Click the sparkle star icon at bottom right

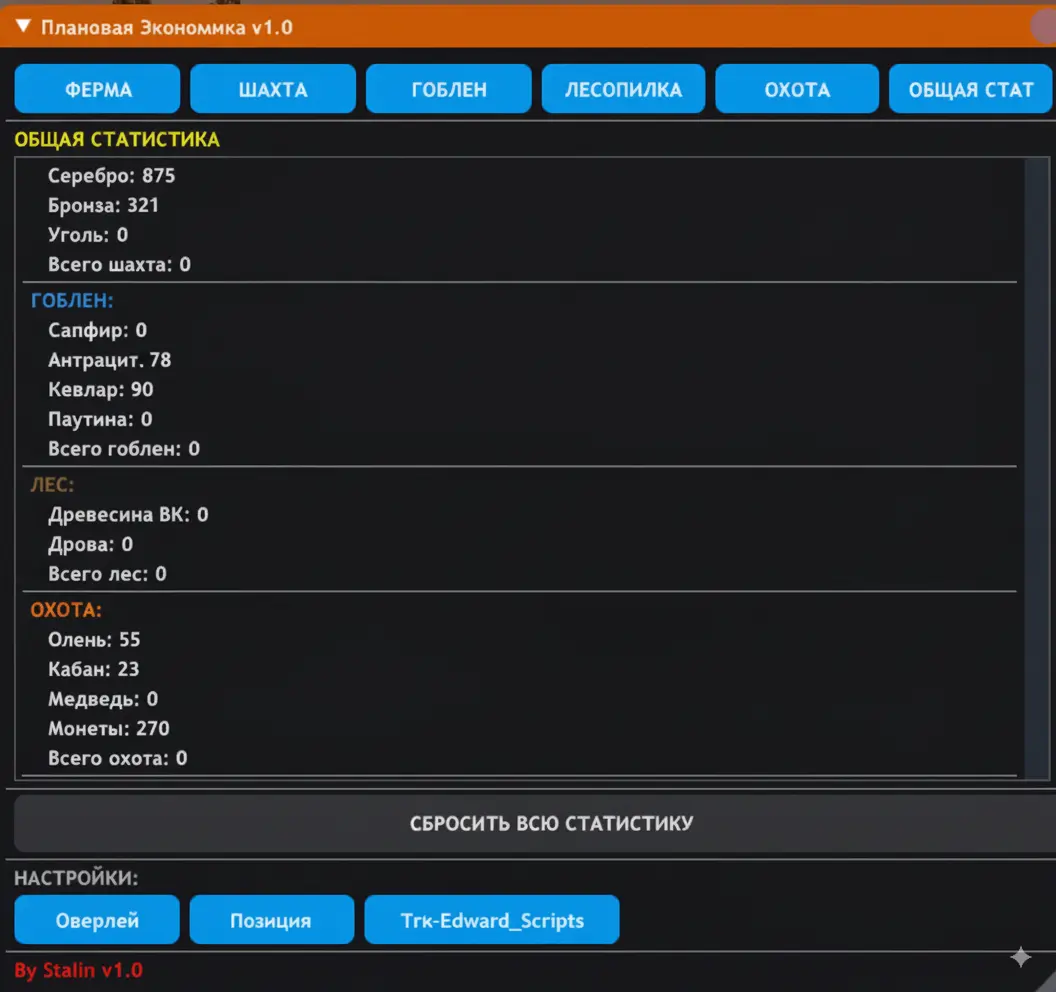1020,958
